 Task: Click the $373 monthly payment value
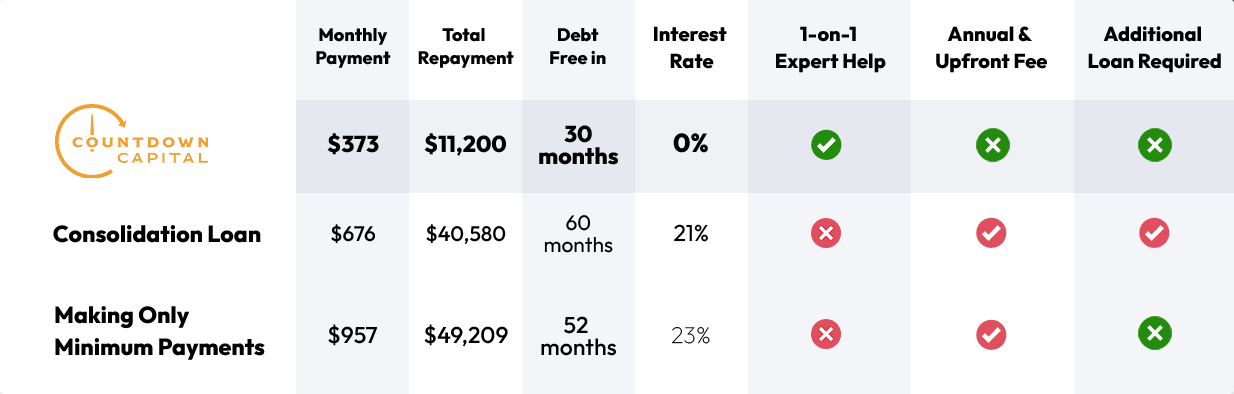(x=354, y=145)
